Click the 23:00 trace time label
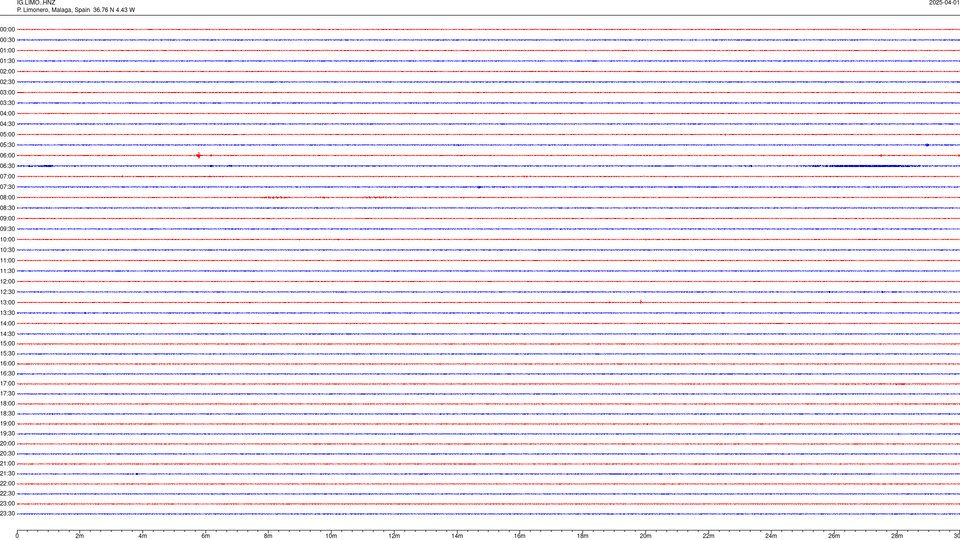 coord(7,504)
